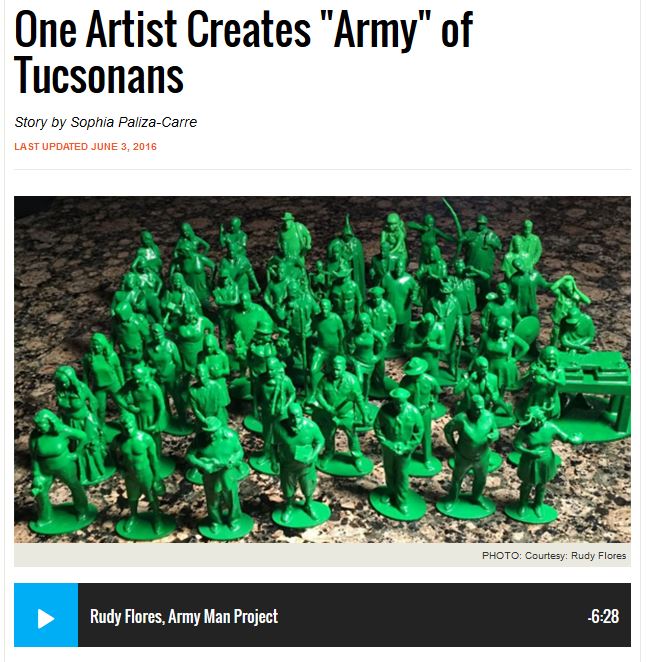Click the Rudy Flores, Army Man Project title

[184, 616]
